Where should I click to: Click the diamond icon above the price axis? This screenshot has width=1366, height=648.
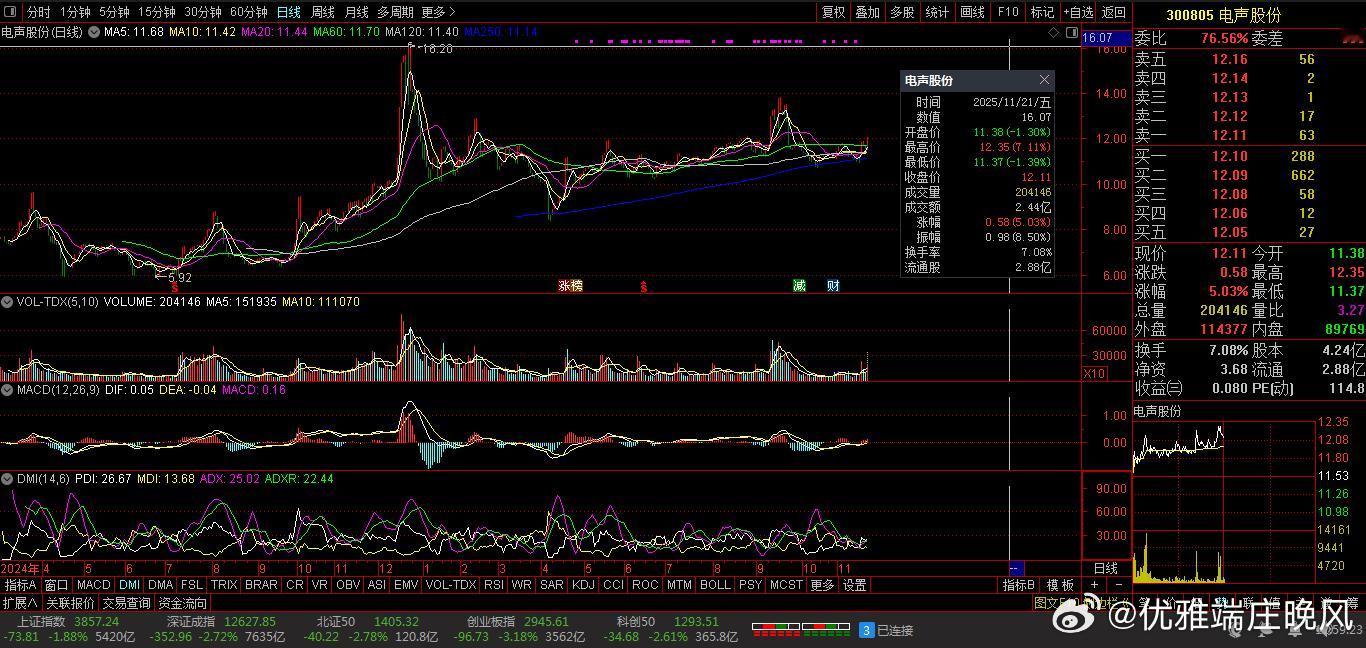pyautogui.click(x=1054, y=33)
